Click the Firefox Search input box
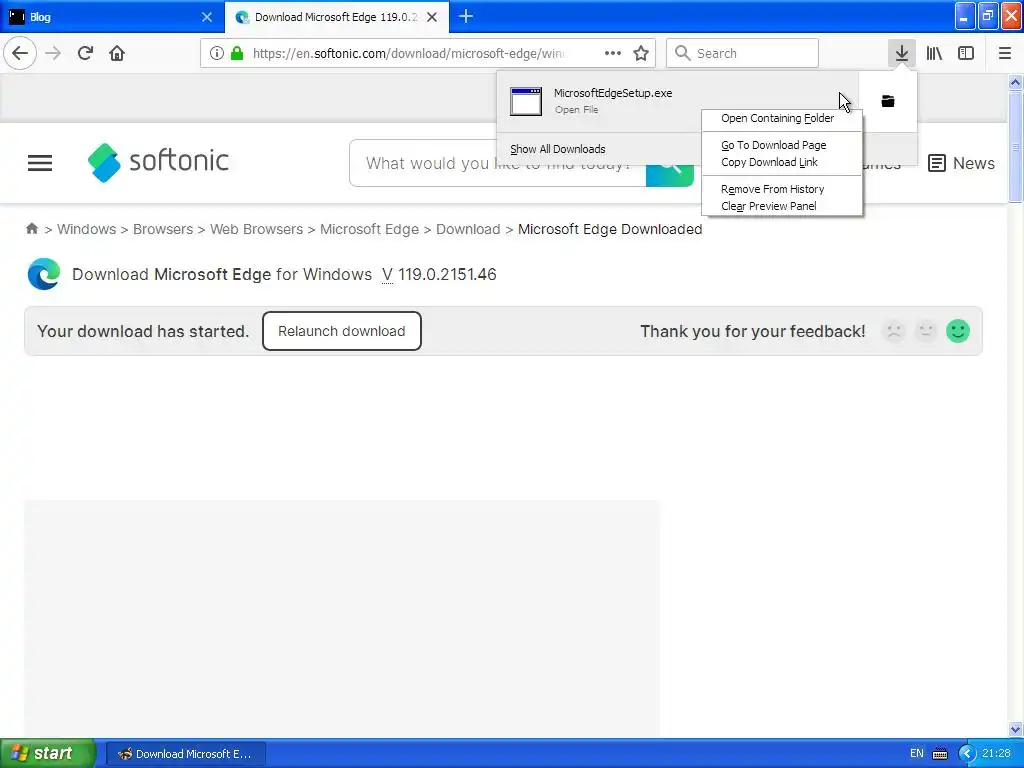This screenshot has width=1024, height=768. 742,53
